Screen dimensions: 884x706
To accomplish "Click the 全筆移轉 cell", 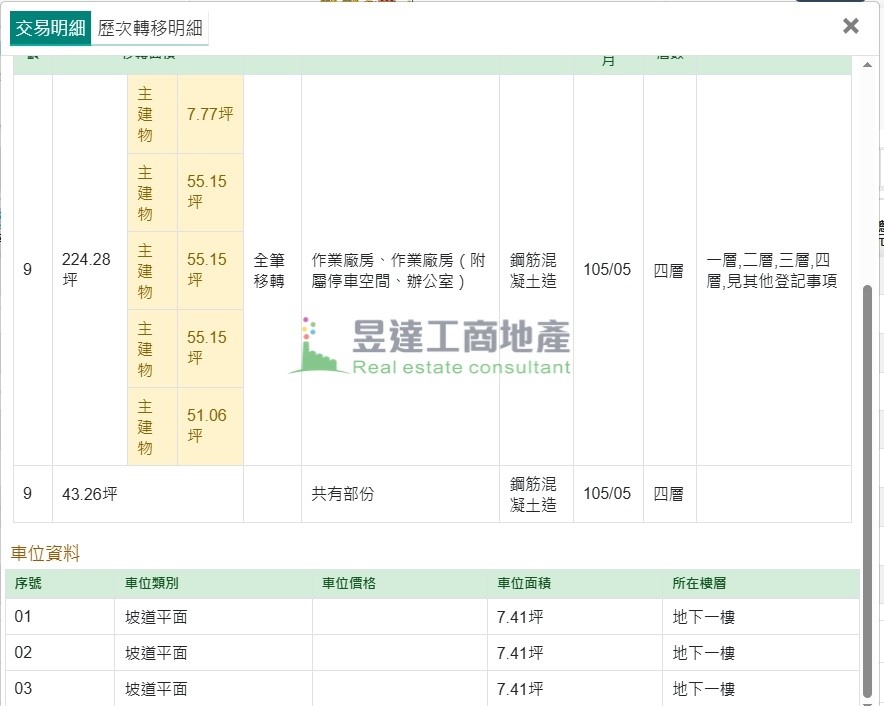I will 270,270.
